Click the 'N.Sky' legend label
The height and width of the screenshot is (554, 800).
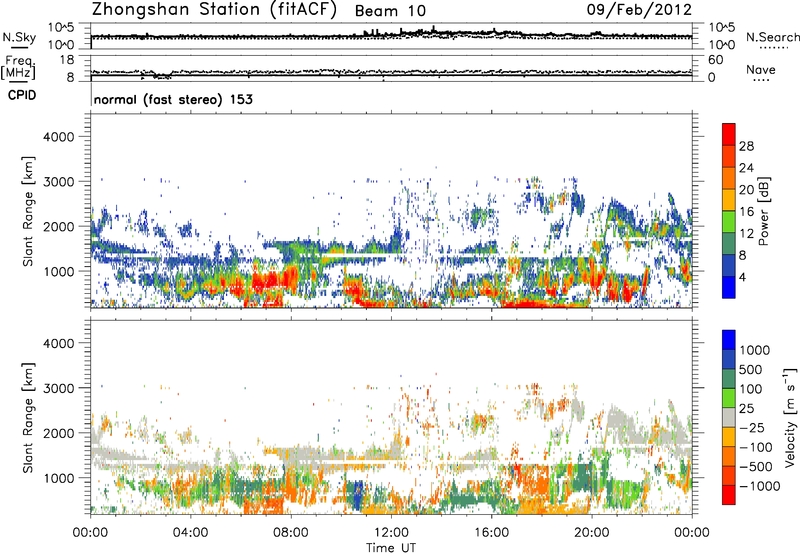pyautogui.click(x=19, y=37)
